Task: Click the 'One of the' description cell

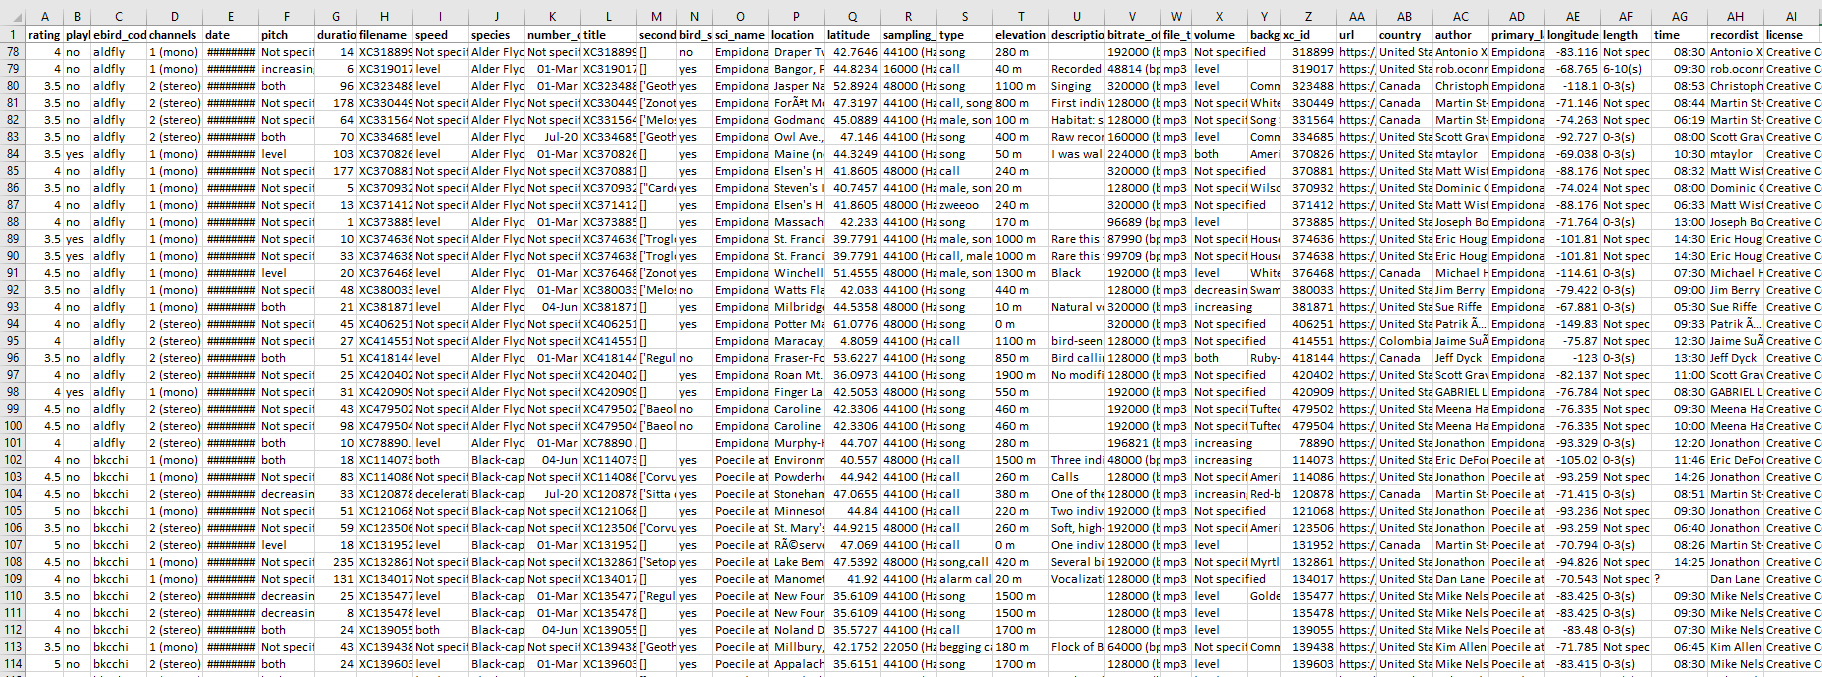Action: click(x=1077, y=494)
